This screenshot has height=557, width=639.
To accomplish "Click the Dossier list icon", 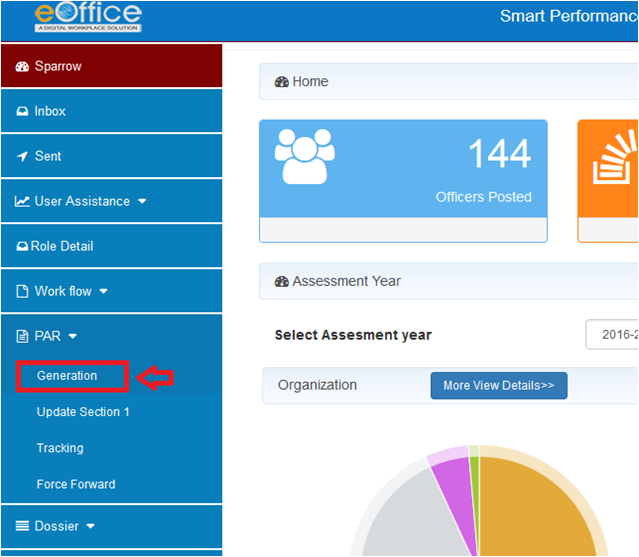I will tap(22, 526).
